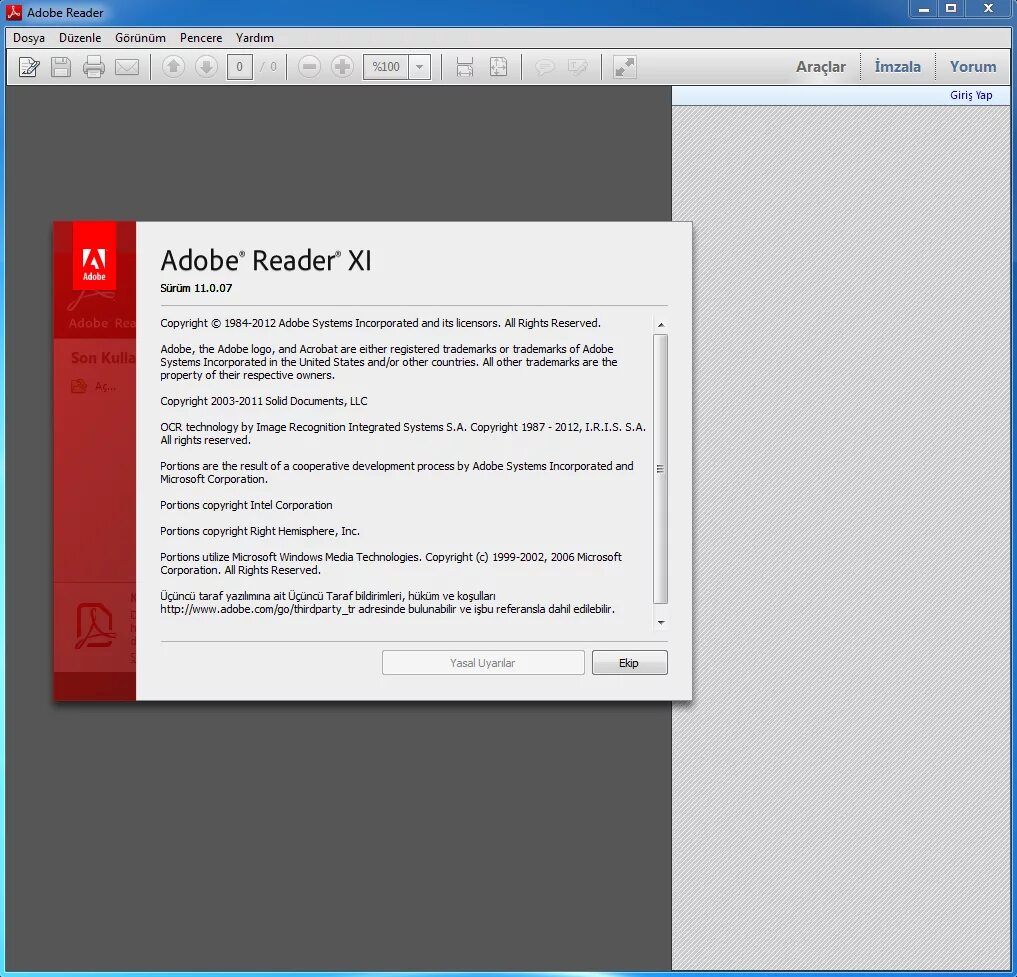This screenshot has width=1017, height=977.
Task: Open the Dosya menu
Action: point(29,38)
